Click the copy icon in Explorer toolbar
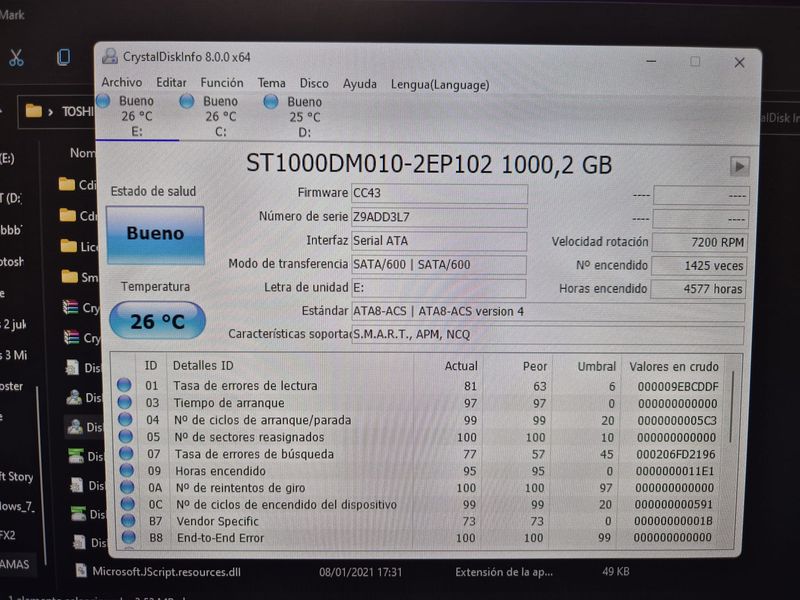This screenshot has width=800, height=600. [64, 57]
